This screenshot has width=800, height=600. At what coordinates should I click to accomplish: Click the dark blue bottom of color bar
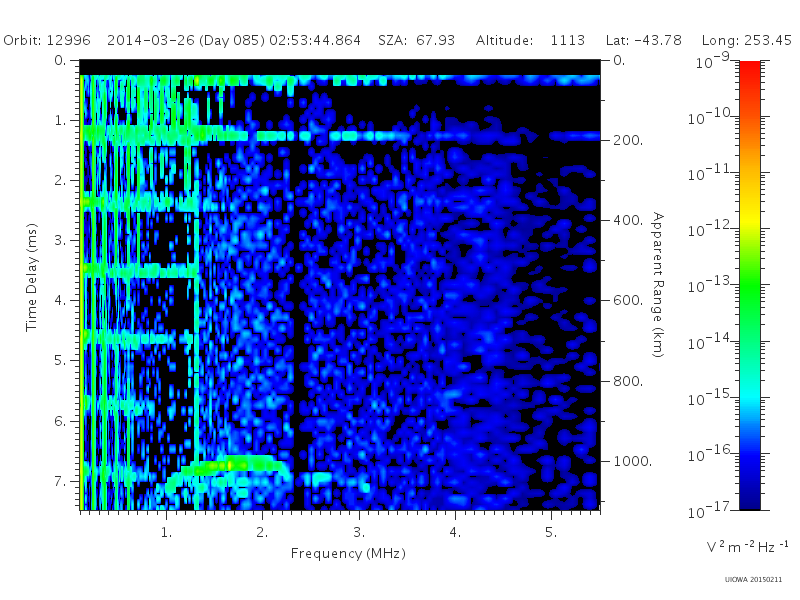[749, 500]
